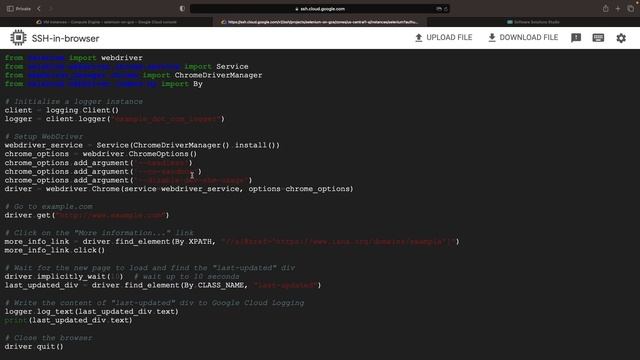The height and width of the screenshot is (360, 640).
Task: Click 'chrome_options = webdriver.ChromeOptions()' line
Action: (x=101, y=154)
